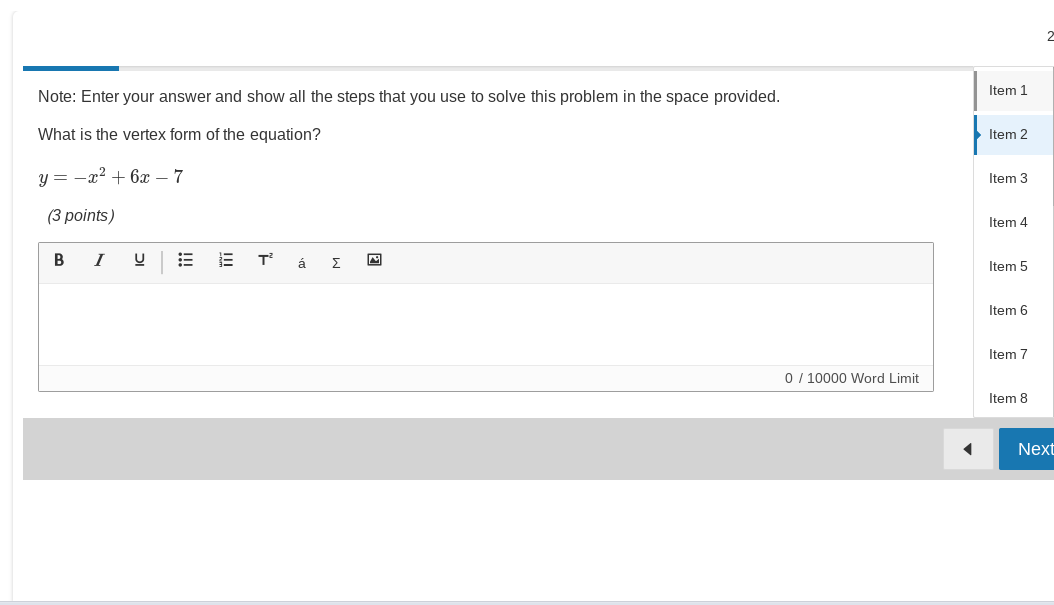1054x605 pixels.
Task: Open Item 8
Action: click(x=1008, y=398)
